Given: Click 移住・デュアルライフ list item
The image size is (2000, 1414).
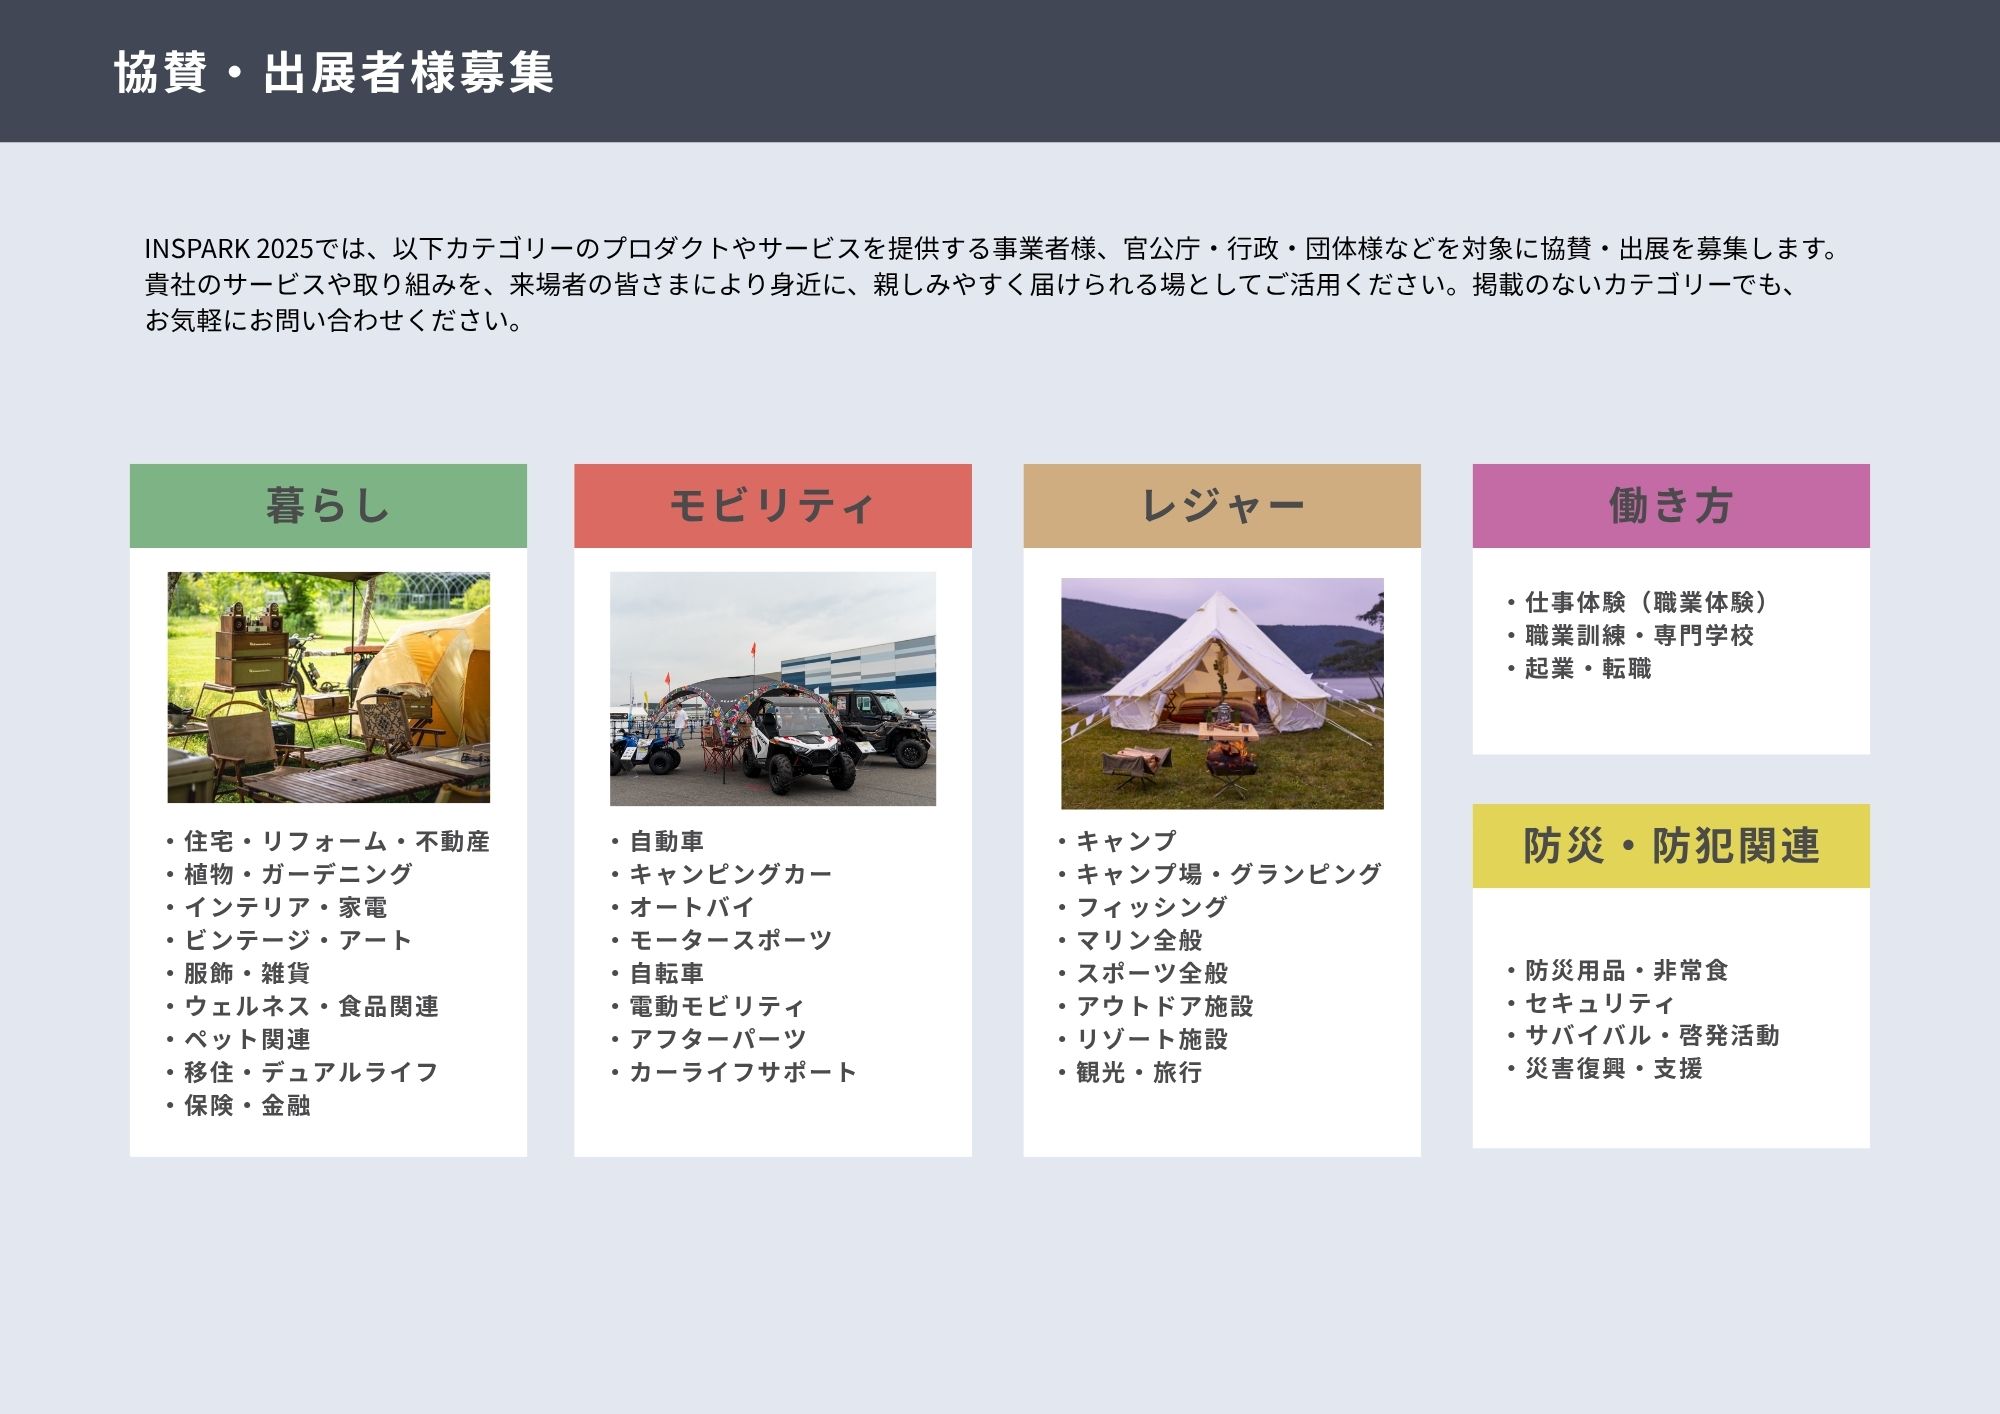Looking at the screenshot, I should pyautogui.click(x=301, y=1072).
